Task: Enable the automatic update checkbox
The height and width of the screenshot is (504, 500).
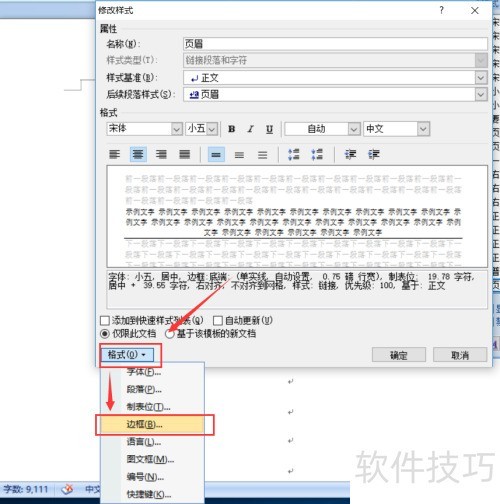Action: pyautogui.click(x=218, y=321)
